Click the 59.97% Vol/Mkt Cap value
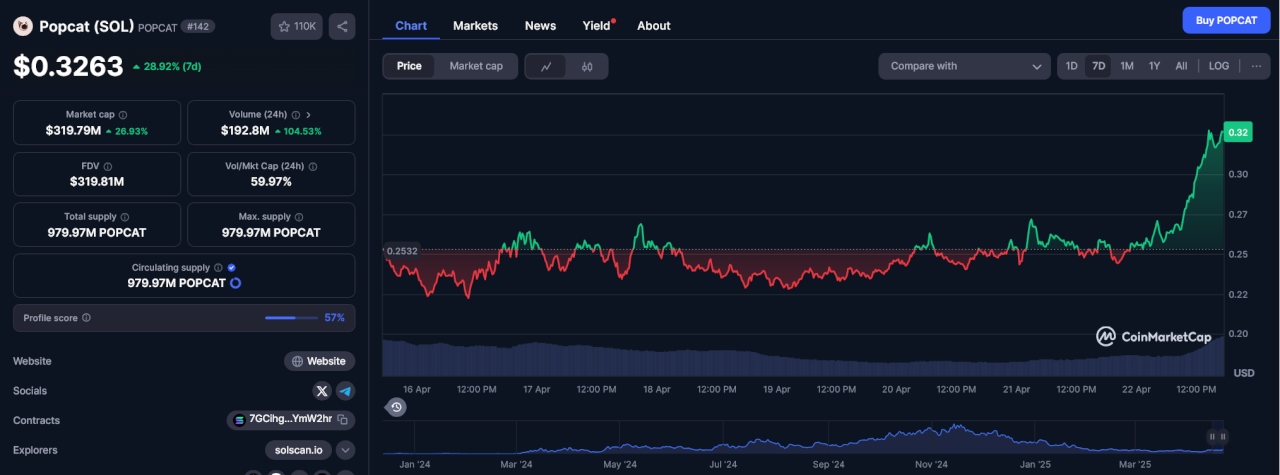This screenshot has width=1280, height=475. point(271,182)
